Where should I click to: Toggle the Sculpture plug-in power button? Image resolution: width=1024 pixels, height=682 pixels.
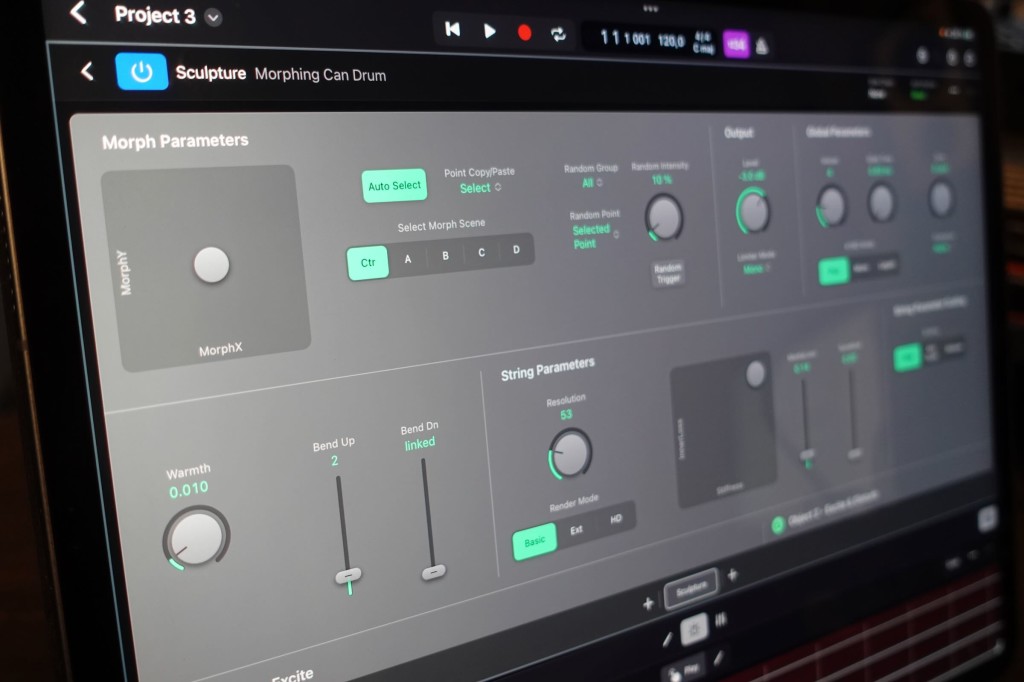(142, 72)
